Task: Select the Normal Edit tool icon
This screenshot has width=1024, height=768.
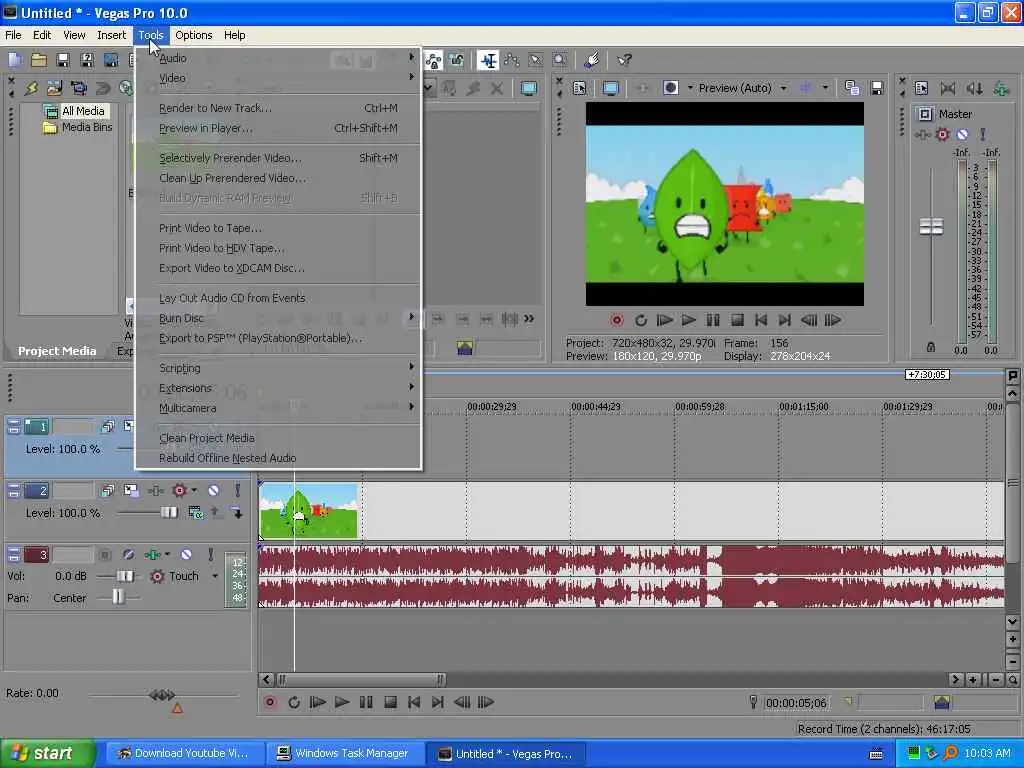Action: click(488, 60)
